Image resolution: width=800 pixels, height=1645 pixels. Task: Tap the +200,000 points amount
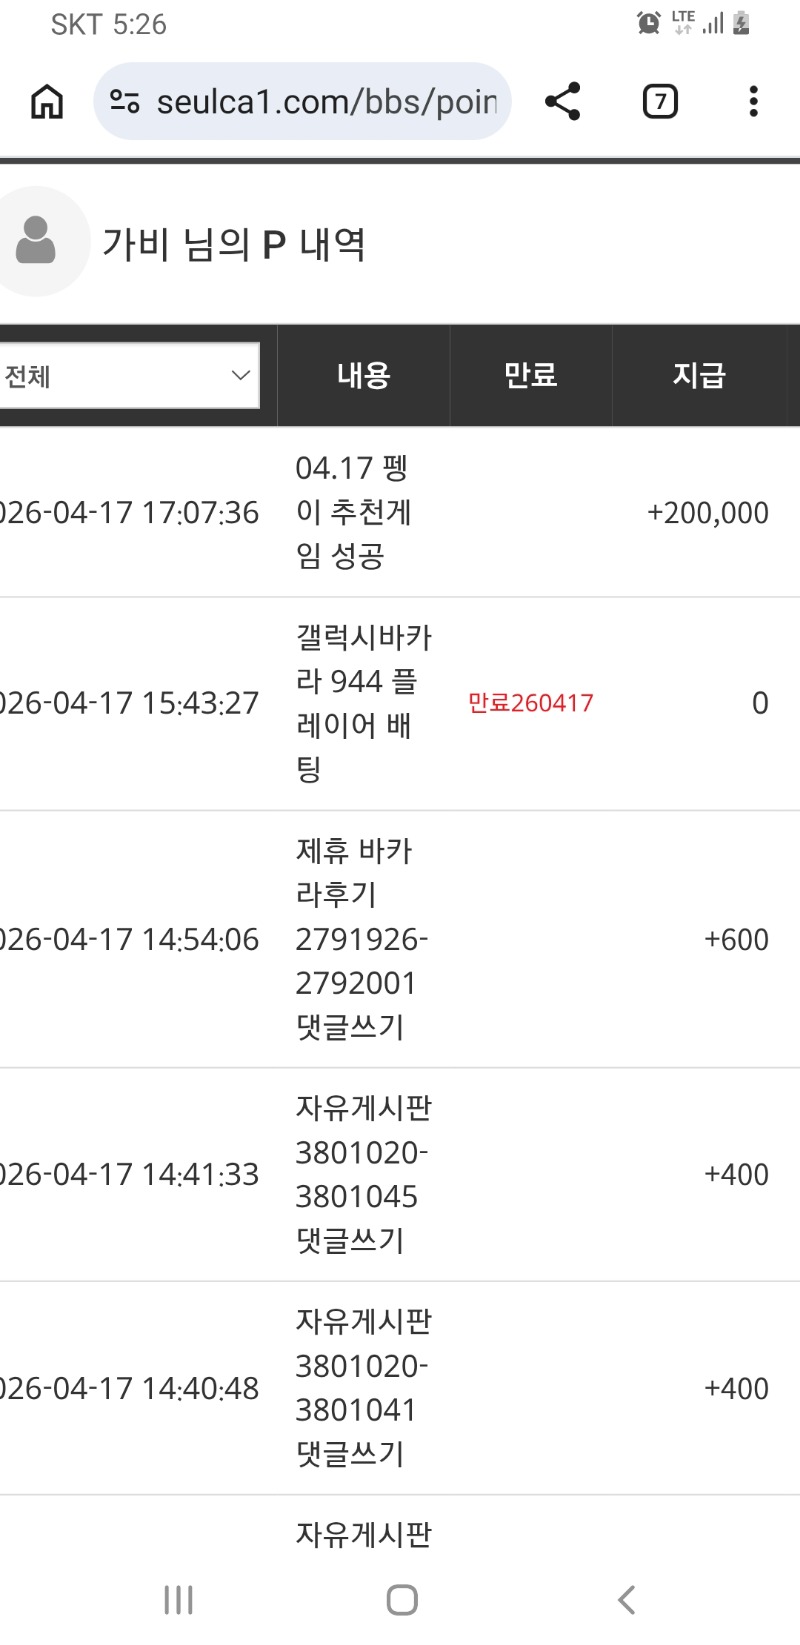click(x=707, y=513)
